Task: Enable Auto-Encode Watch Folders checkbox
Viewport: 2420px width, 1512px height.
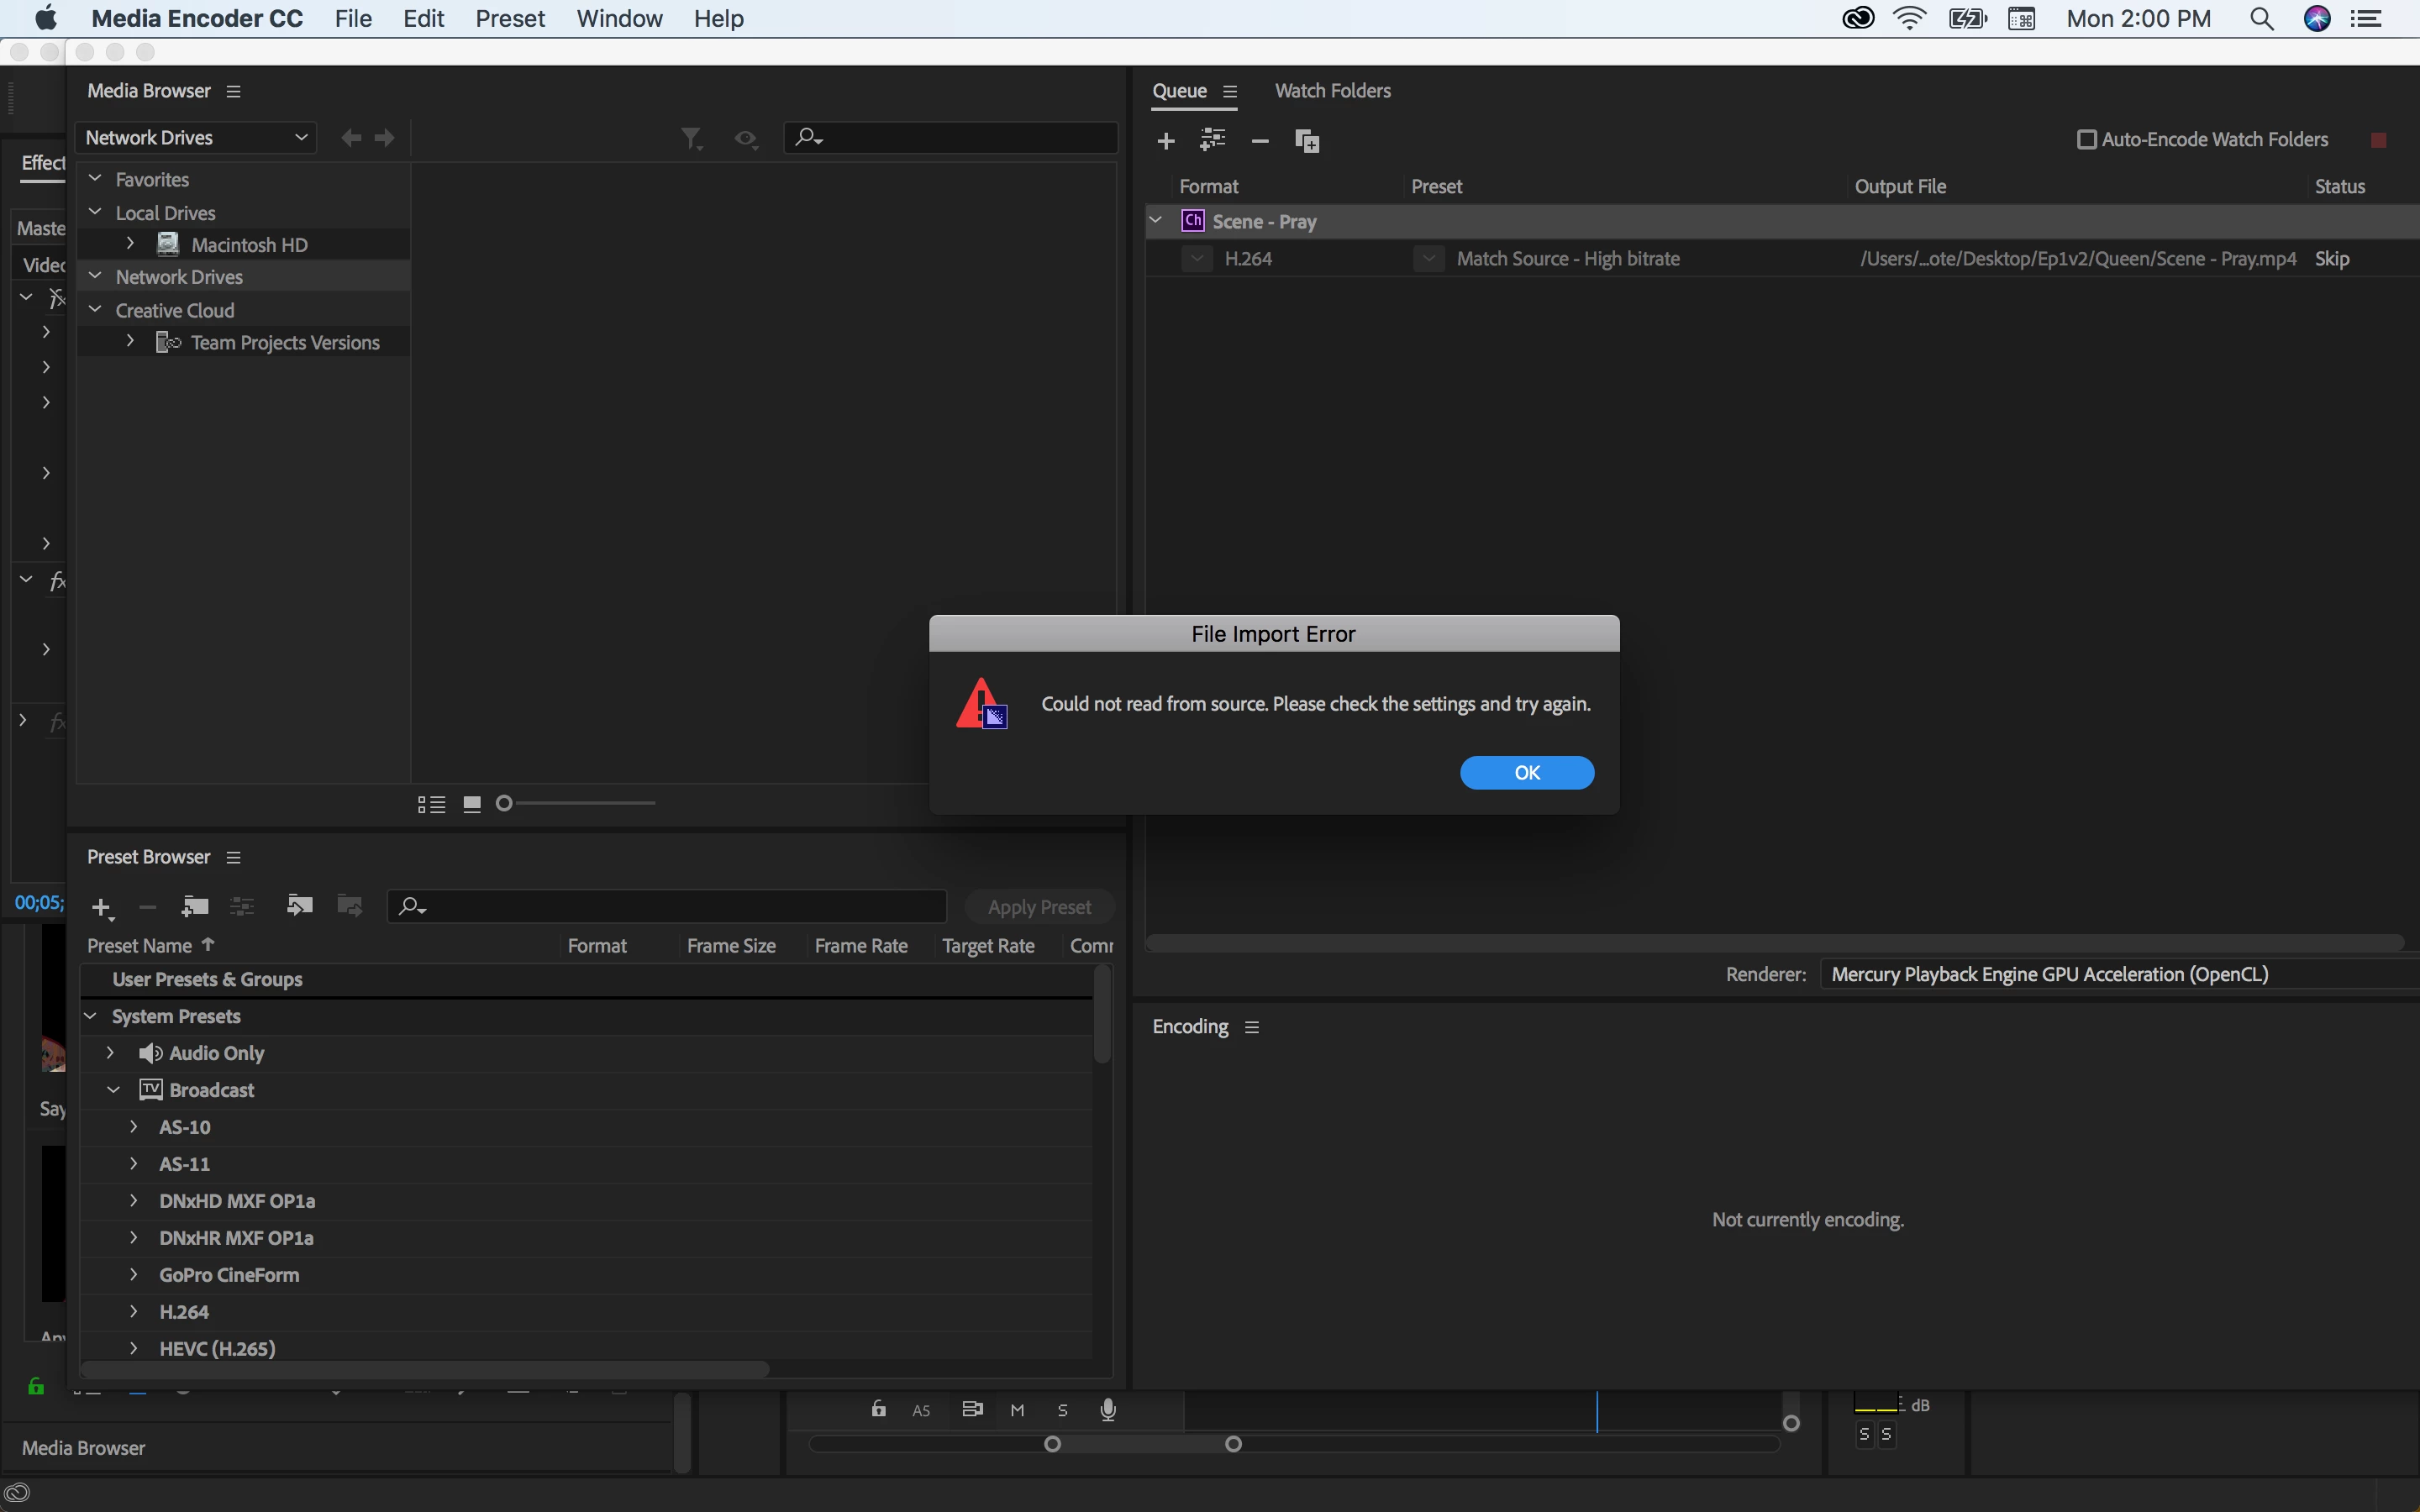Action: 2087,140
